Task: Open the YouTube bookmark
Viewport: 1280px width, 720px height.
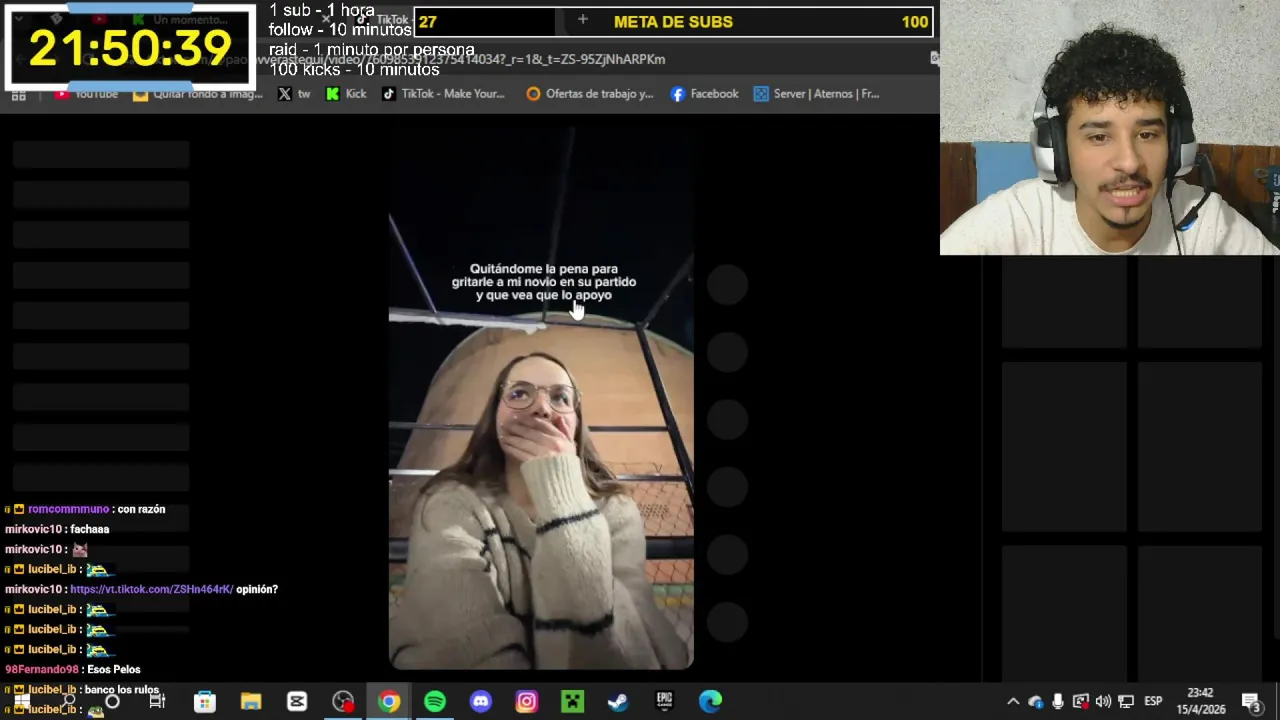Action: (x=86, y=94)
